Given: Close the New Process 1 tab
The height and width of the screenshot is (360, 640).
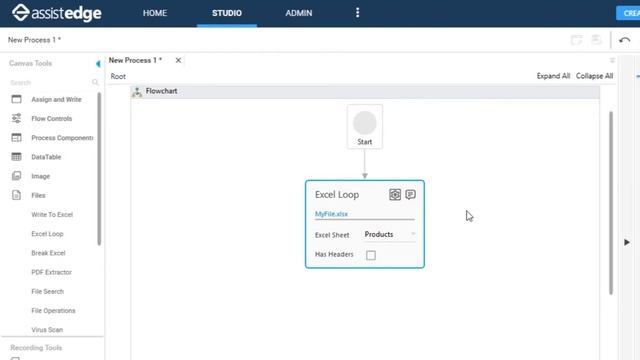Looking at the screenshot, I should (x=178, y=60).
